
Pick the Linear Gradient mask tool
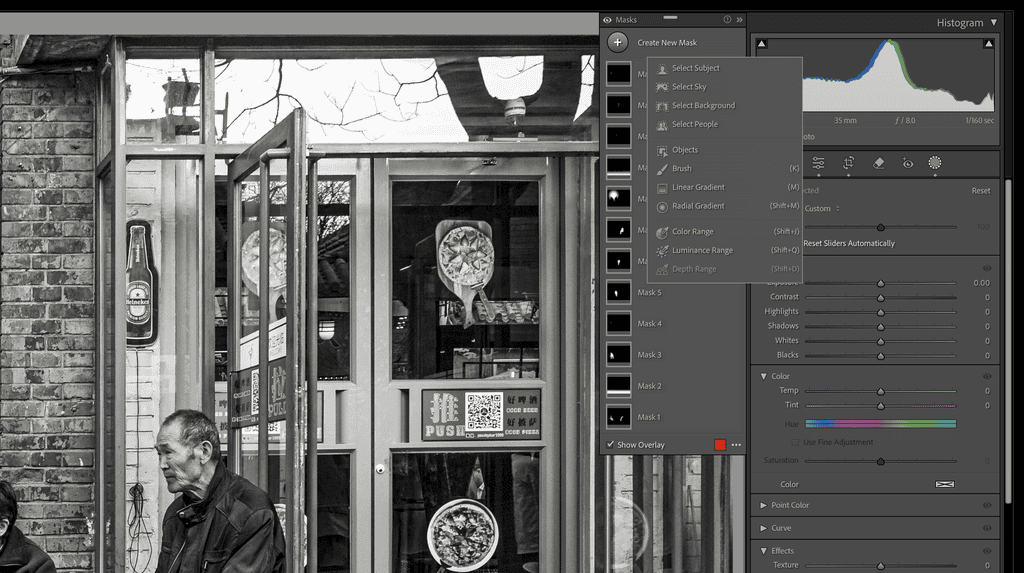[x=698, y=188]
